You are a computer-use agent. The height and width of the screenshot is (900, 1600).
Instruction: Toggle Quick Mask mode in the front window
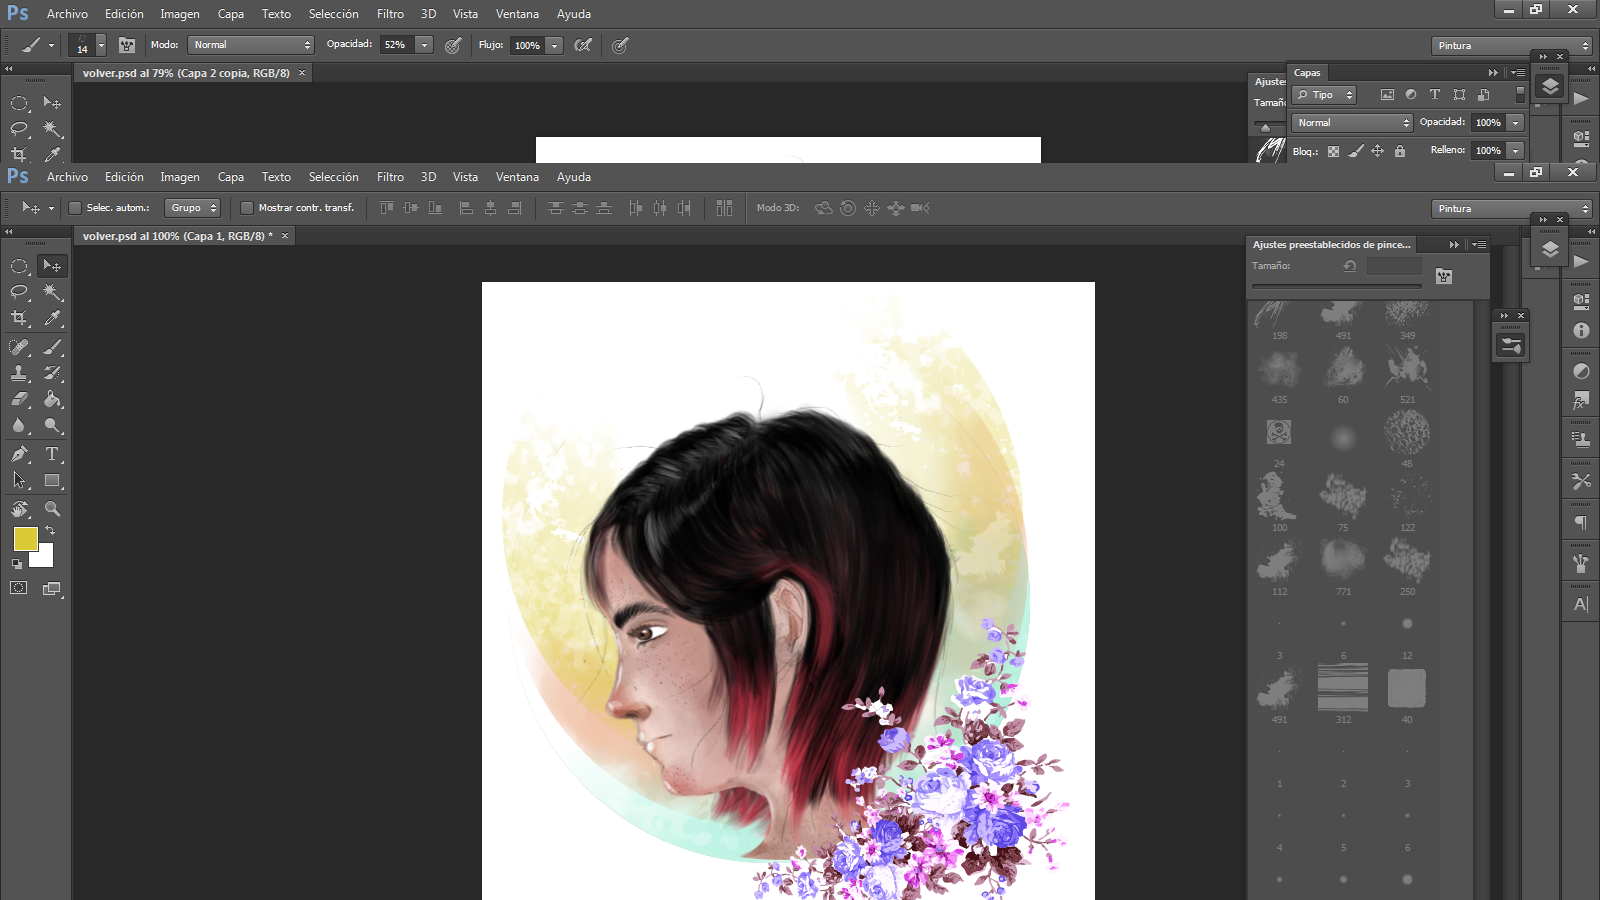[x=19, y=588]
